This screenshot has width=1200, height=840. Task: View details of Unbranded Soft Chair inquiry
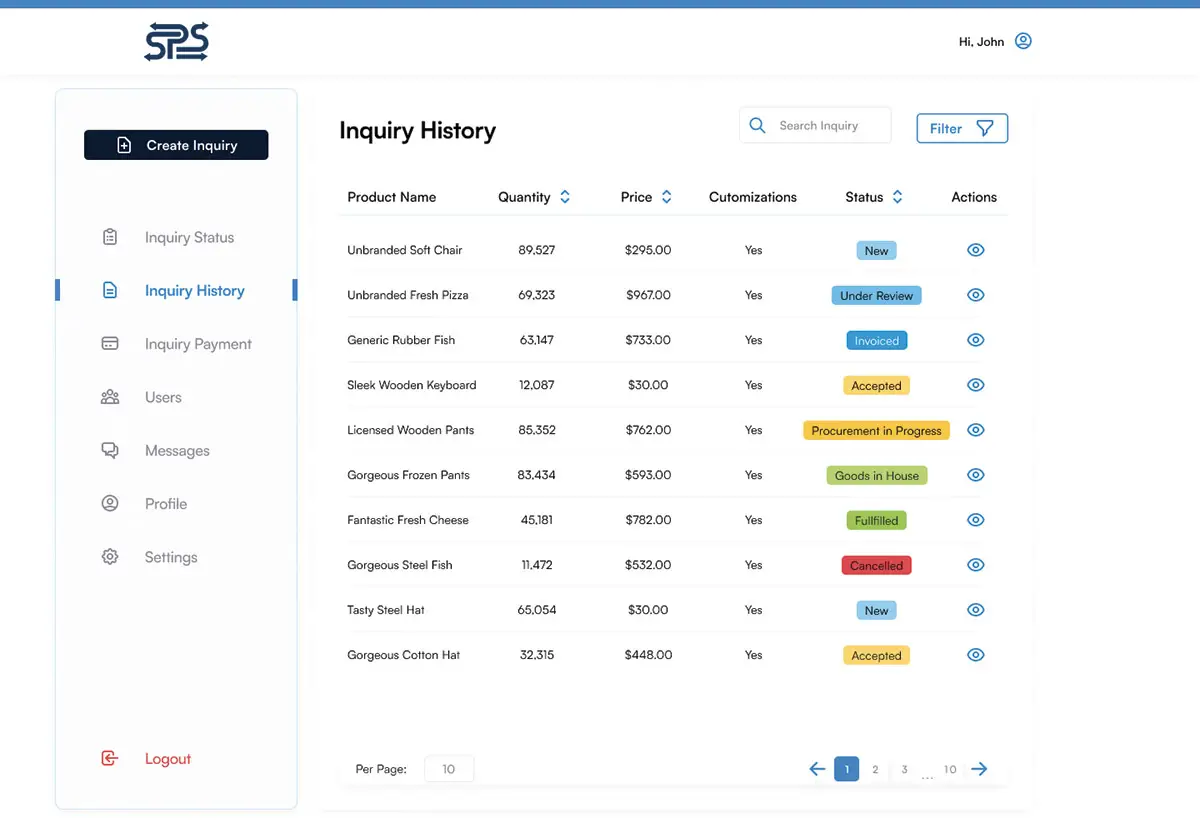975,249
